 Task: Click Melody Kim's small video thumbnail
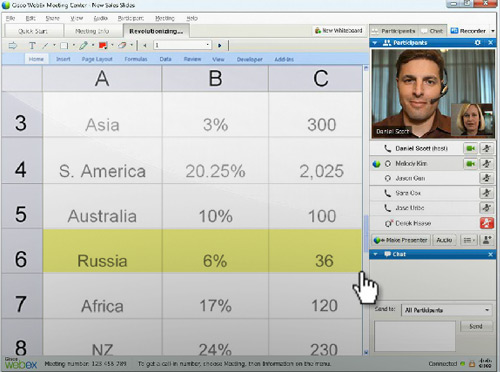pyautogui.click(x=471, y=119)
